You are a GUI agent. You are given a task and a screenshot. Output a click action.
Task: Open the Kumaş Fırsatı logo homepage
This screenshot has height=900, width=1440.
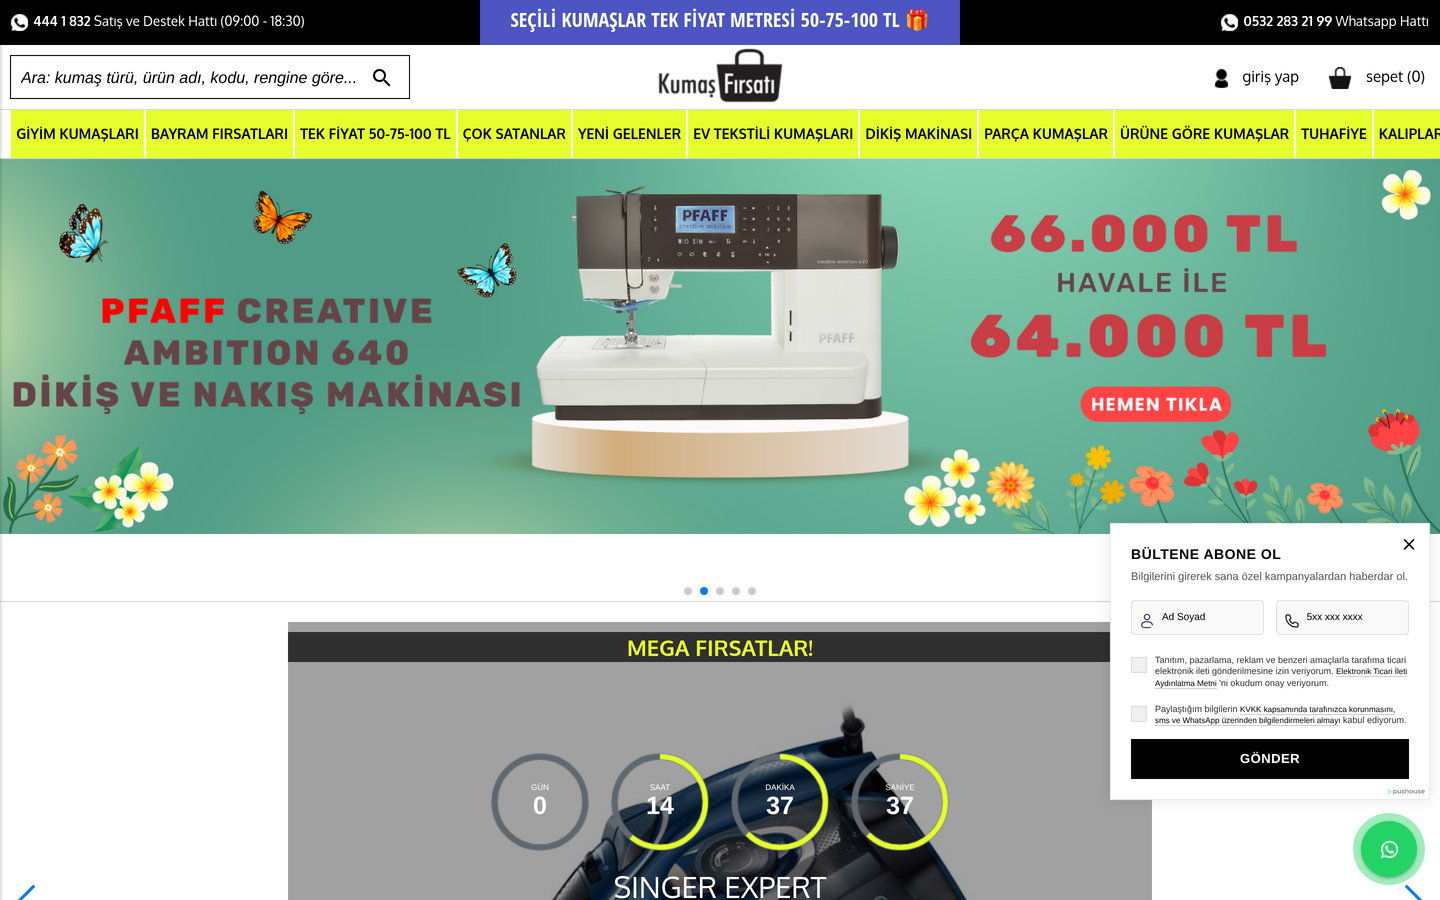point(720,76)
